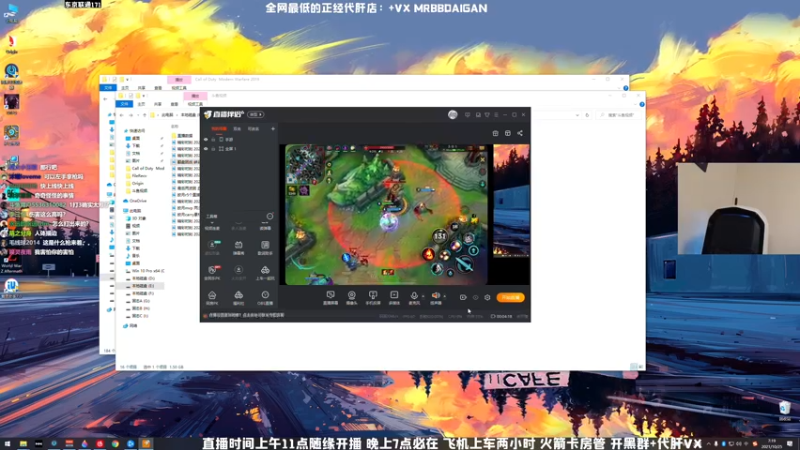Open hamburger menu in streaming app title bar
The height and width of the screenshot is (450, 800).
pos(496,115)
